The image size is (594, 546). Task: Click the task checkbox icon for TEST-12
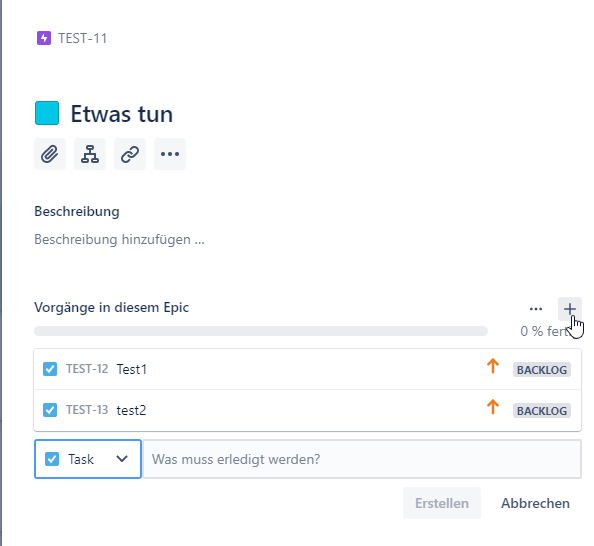(50, 369)
